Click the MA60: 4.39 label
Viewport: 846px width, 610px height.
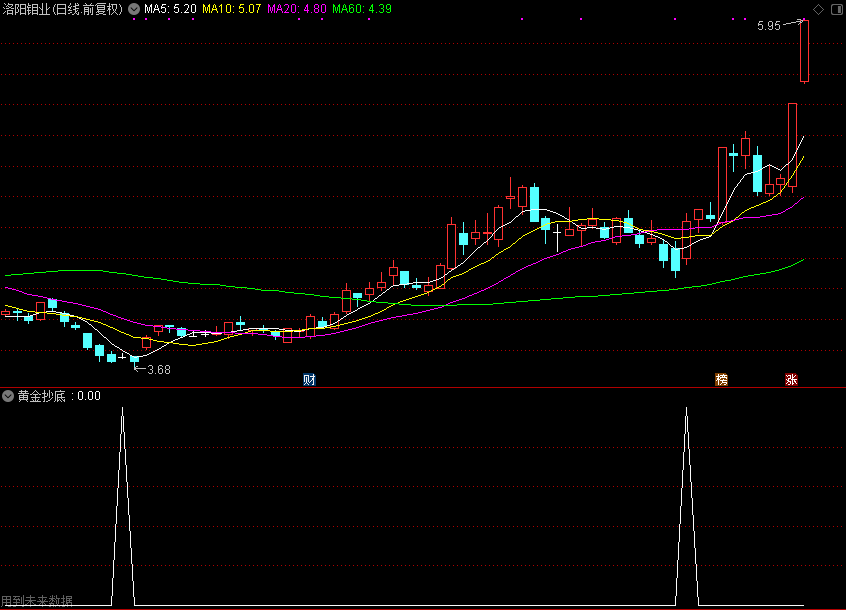click(362, 9)
